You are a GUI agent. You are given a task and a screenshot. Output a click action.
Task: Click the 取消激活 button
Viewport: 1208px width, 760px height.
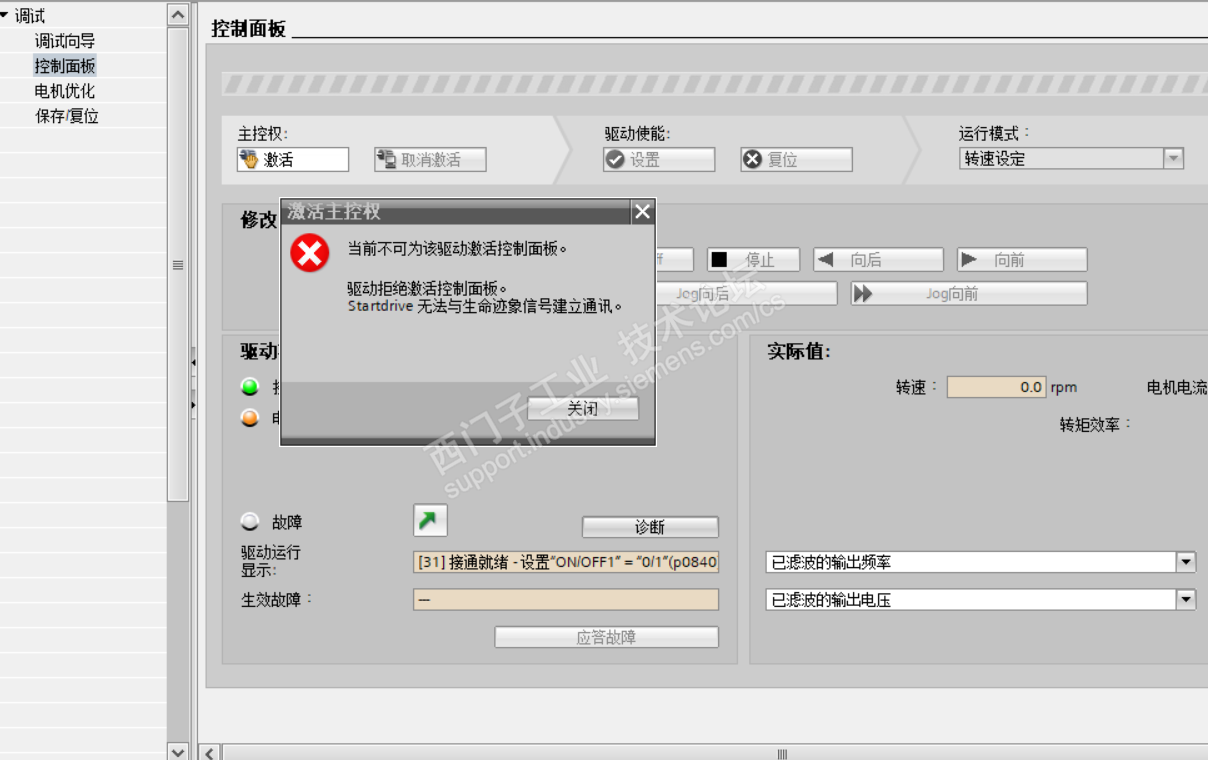[x=430, y=159]
